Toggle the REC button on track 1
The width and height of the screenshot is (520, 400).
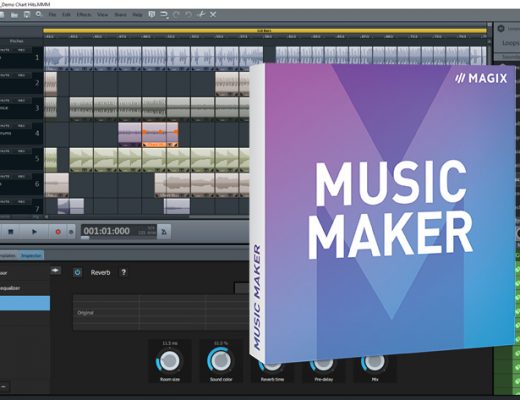coord(21,50)
